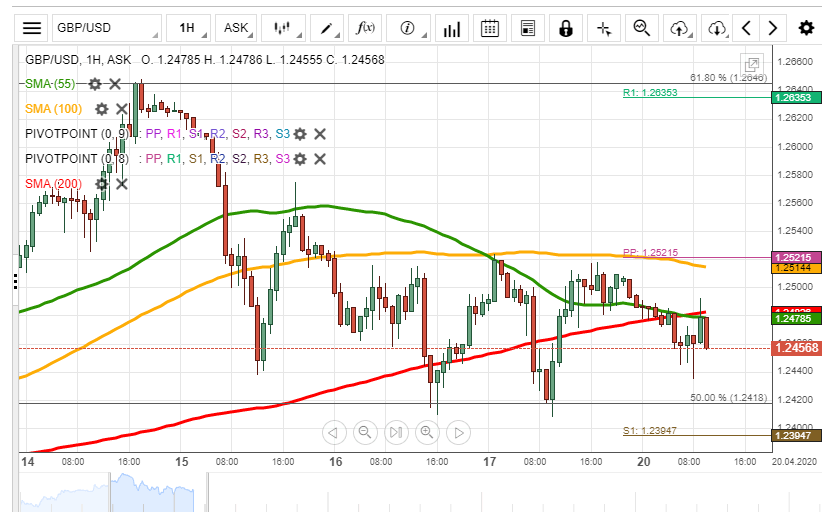Open the hamburger main menu
The image size is (831, 526).
pyautogui.click(x=32, y=28)
